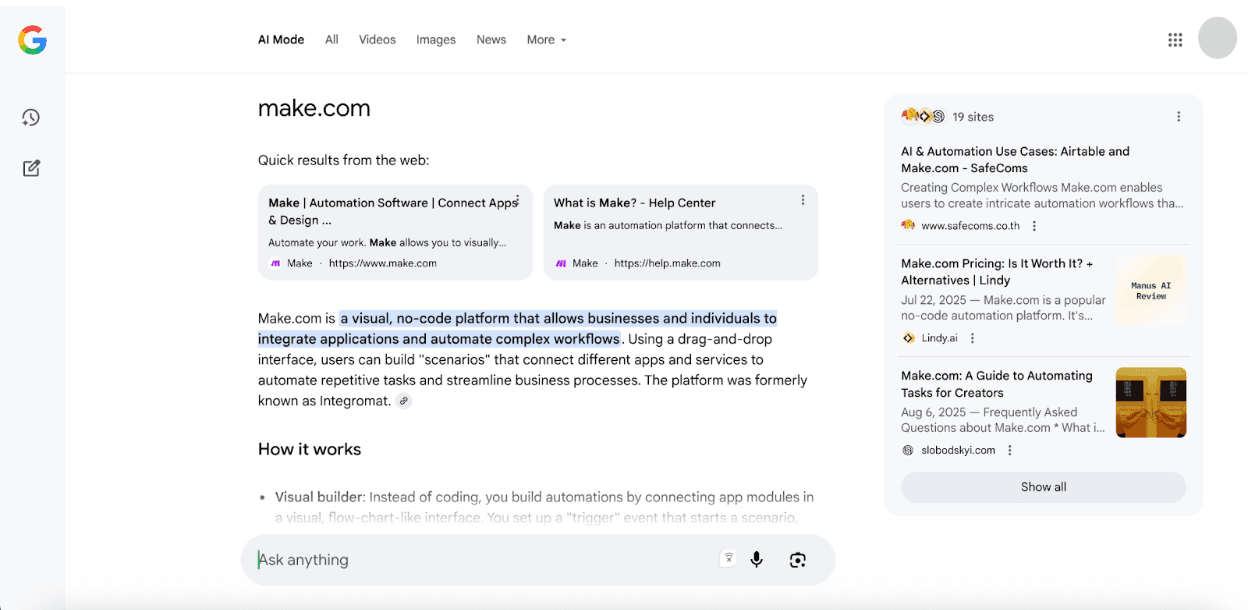Switch to the Images tab

tap(436, 39)
